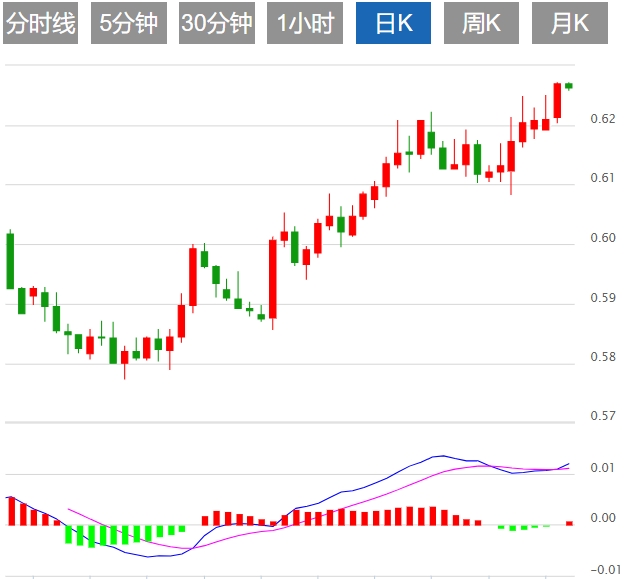The width and height of the screenshot is (637, 579).
Task: Select the 0.57 price axis label
Action: pos(603,416)
